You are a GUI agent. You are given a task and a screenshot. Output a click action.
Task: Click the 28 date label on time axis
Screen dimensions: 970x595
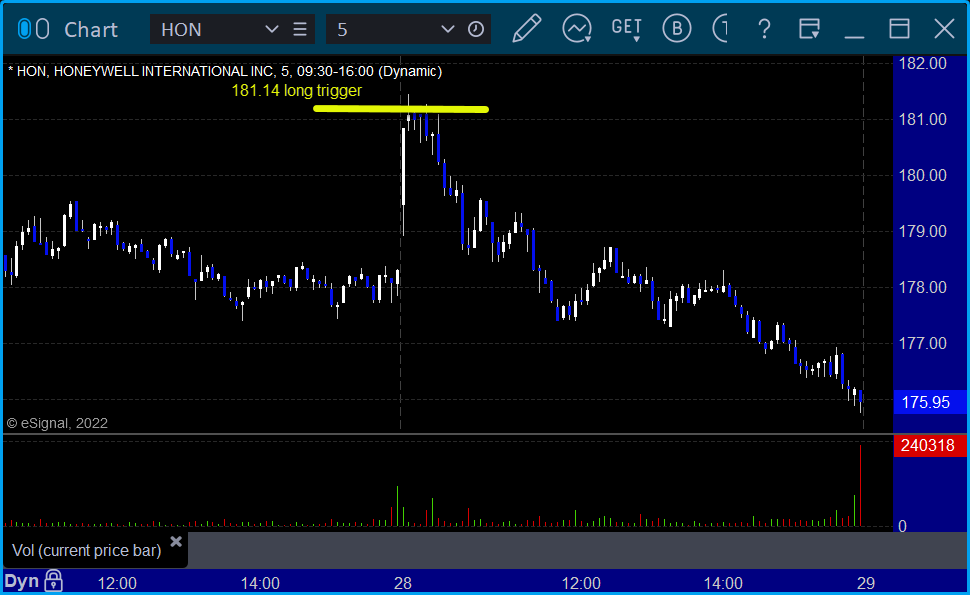[x=403, y=583]
